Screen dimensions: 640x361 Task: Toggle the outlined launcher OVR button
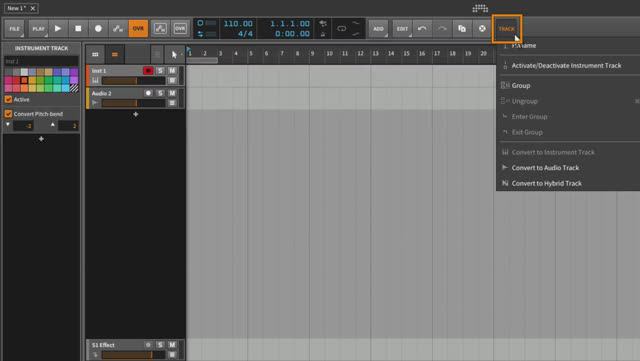180,29
